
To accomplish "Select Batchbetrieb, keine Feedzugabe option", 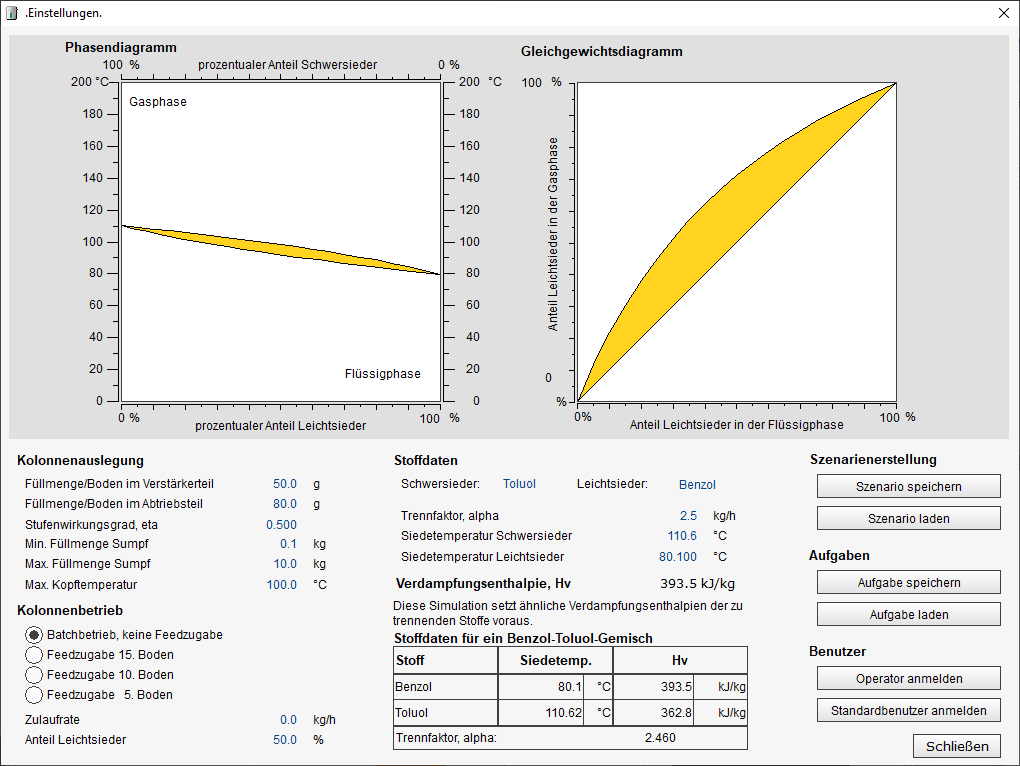I will tap(34, 635).
